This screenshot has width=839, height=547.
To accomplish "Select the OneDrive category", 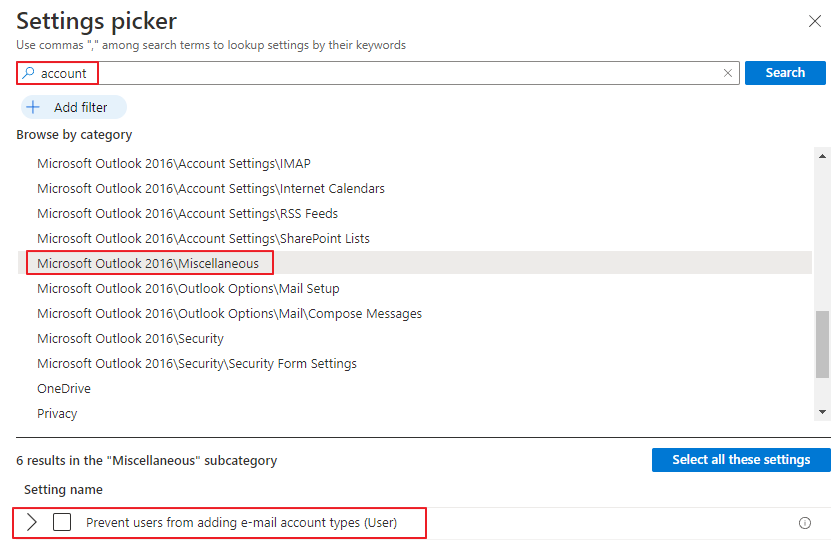I will click(x=64, y=389).
